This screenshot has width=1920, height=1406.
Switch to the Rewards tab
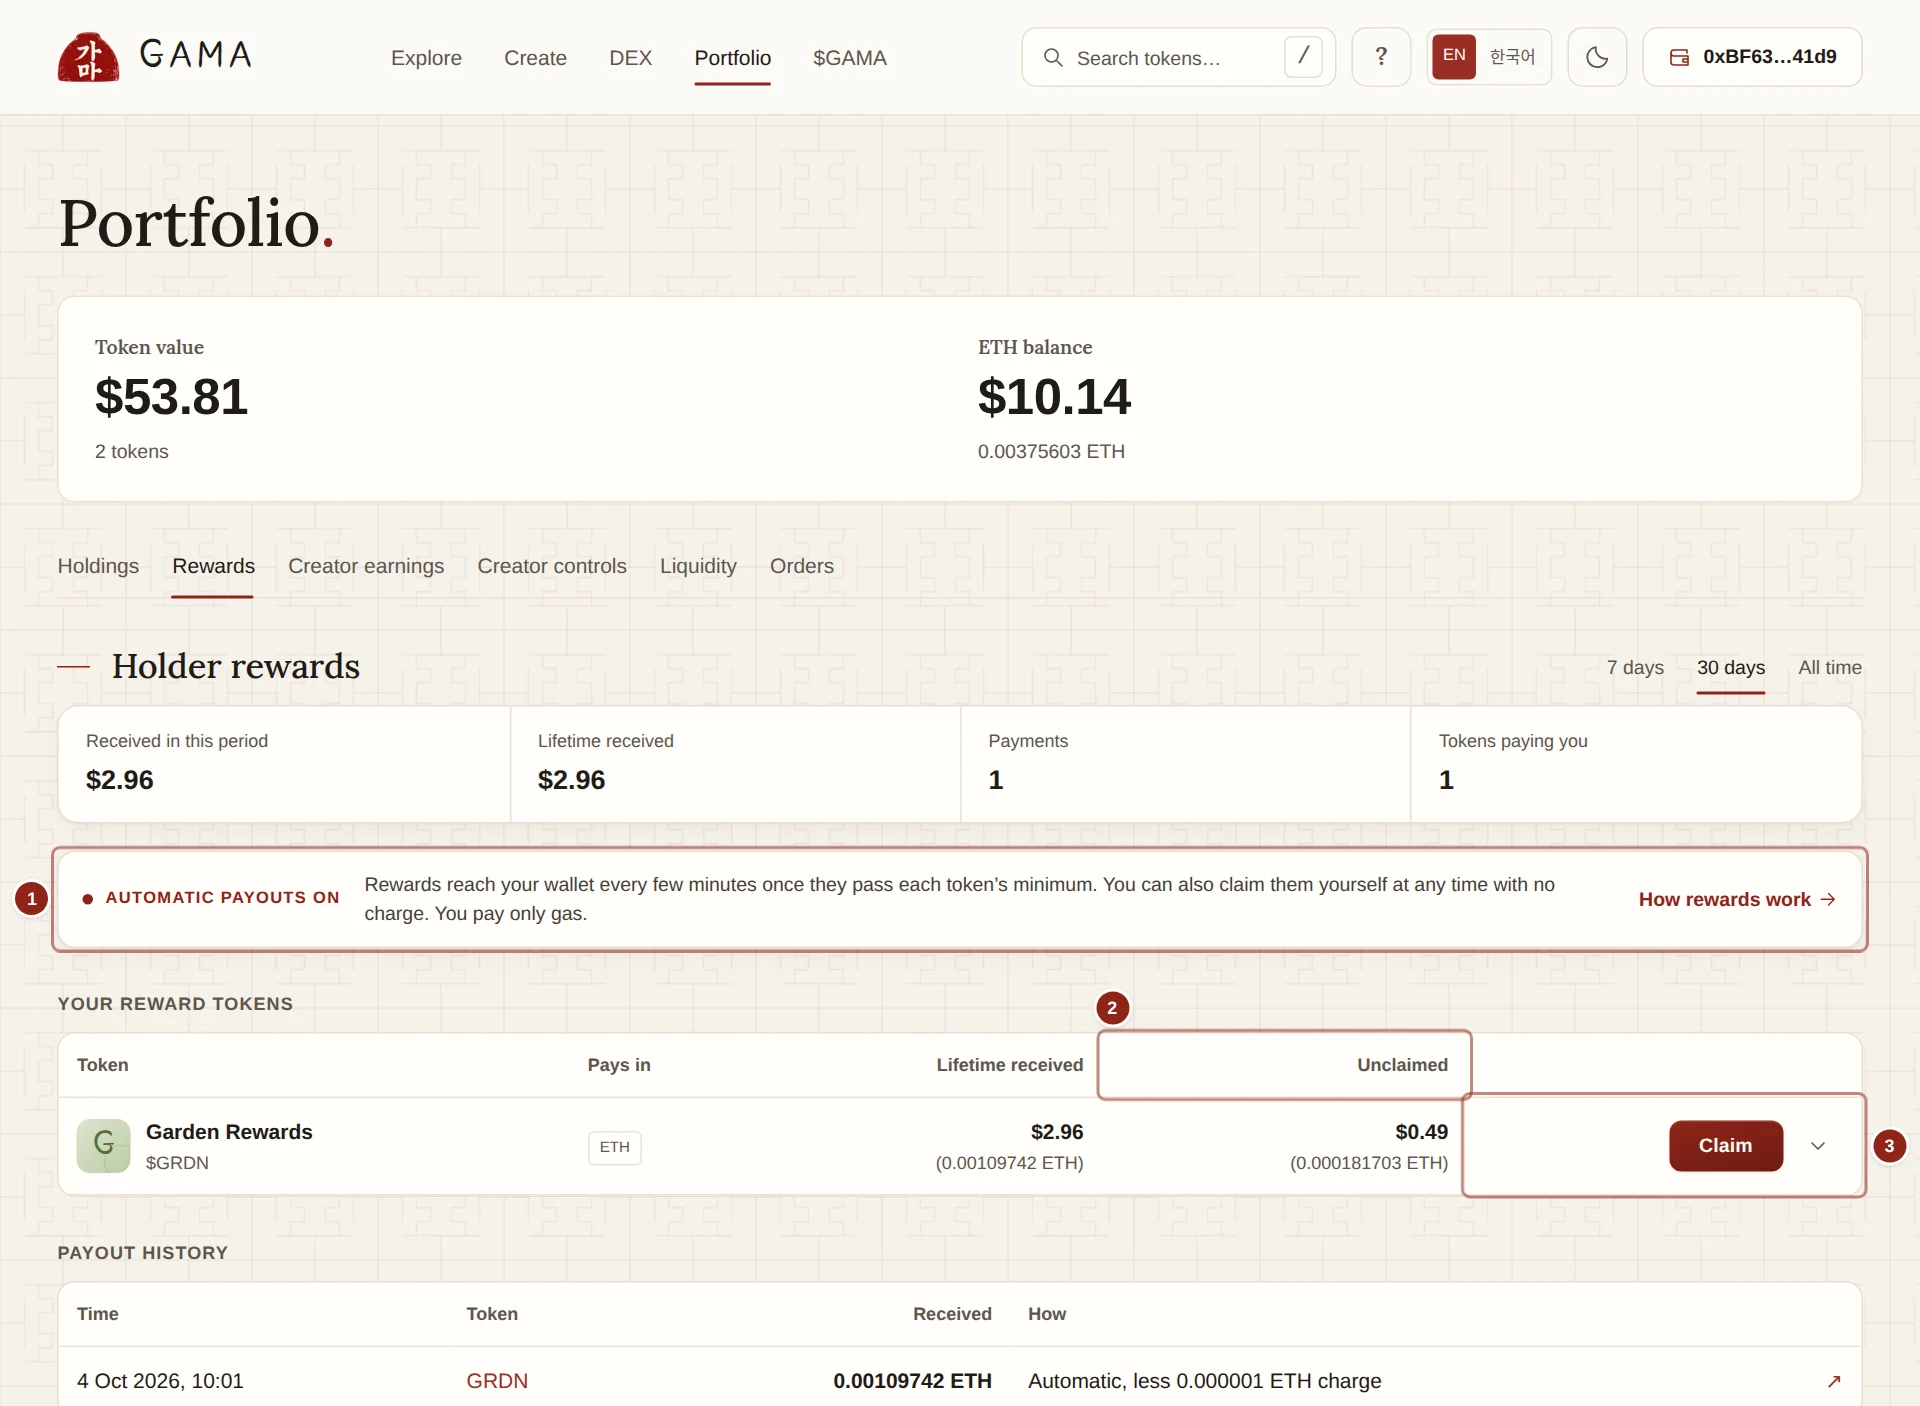213,566
